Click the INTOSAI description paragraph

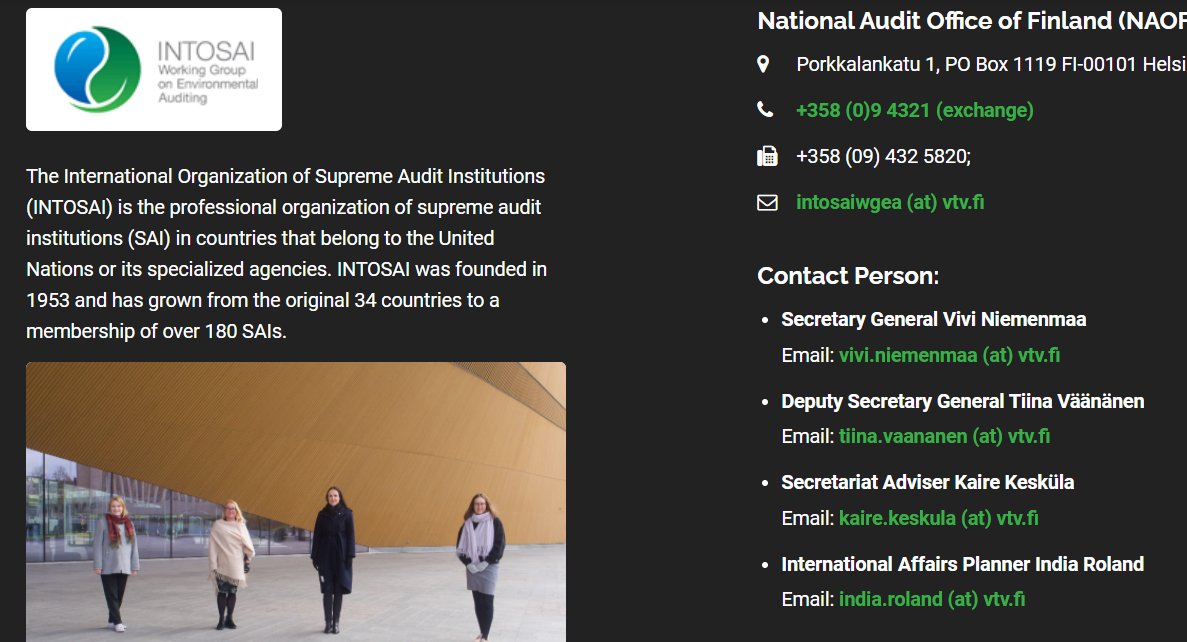(286, 254)
